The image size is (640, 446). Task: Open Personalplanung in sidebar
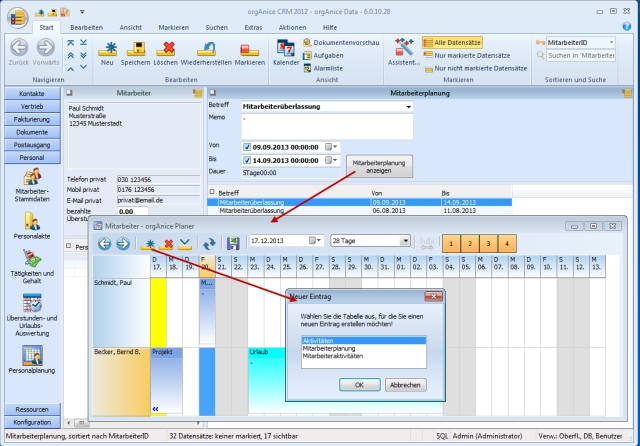click(32, 359)
